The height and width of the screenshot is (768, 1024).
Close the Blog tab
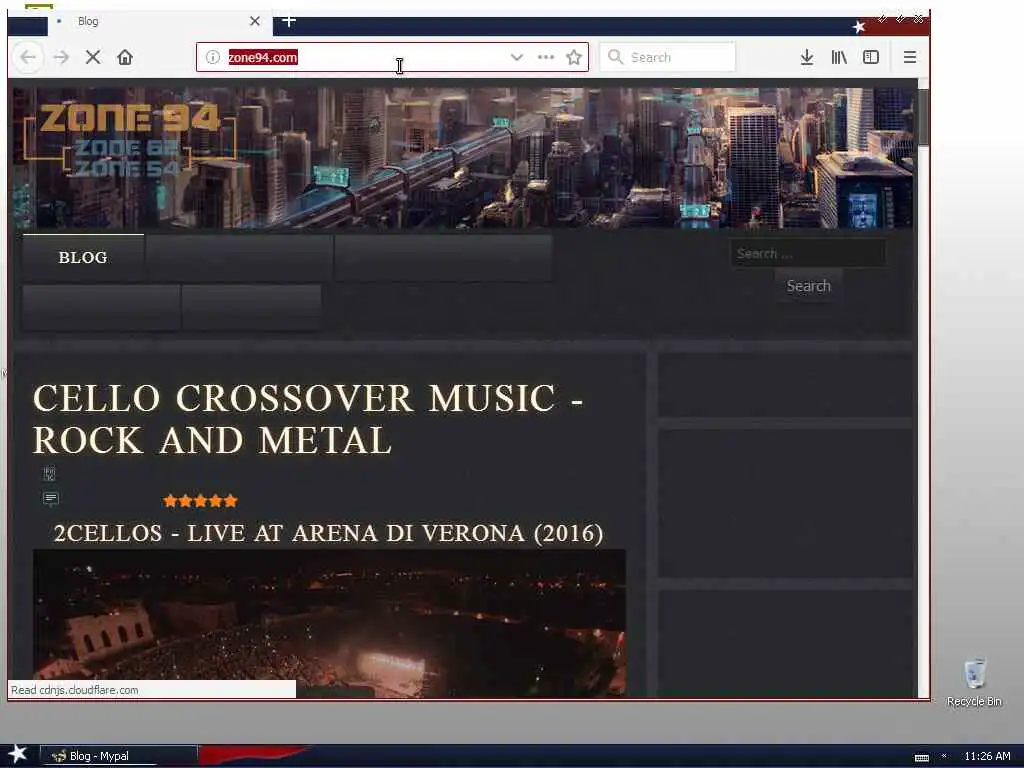pyautogui.click(x=255, y=22)
